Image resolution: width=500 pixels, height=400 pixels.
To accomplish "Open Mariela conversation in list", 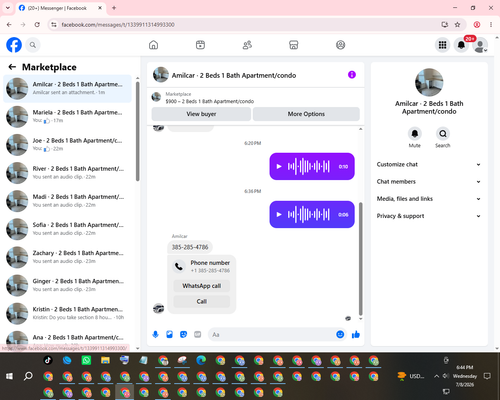I will tap(67, 116).
